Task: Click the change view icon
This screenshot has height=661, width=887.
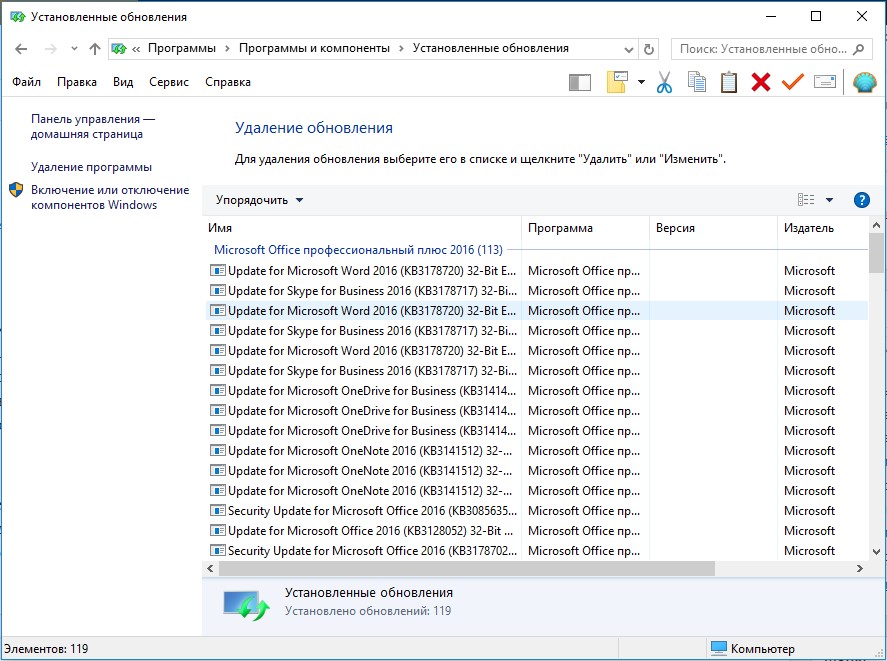Action: coord(806,200)
